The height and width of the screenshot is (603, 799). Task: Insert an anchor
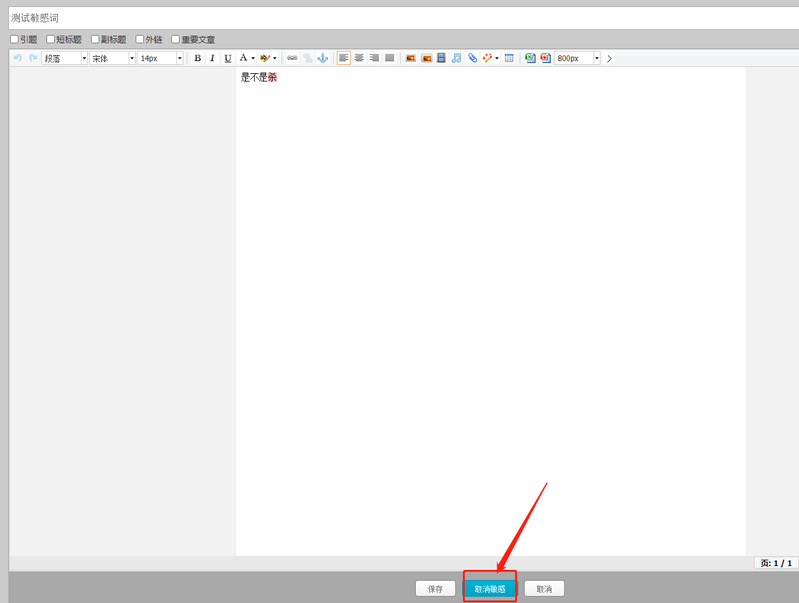[x=322, y=59]
